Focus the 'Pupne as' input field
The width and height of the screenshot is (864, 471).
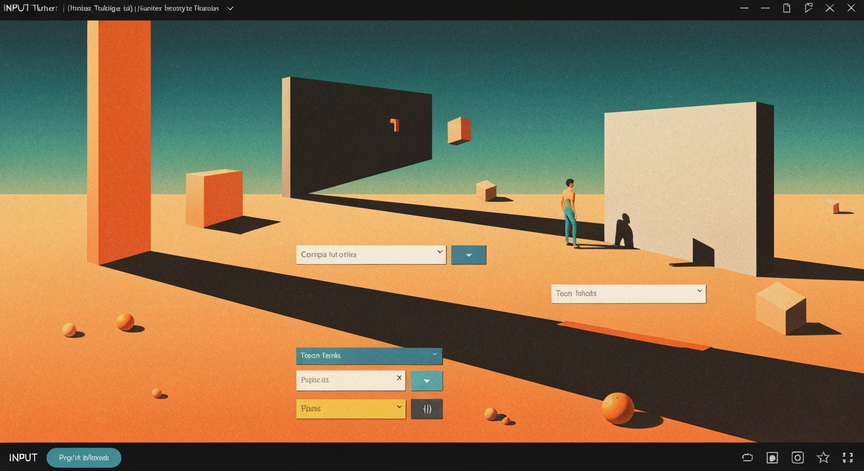(350, 380)
